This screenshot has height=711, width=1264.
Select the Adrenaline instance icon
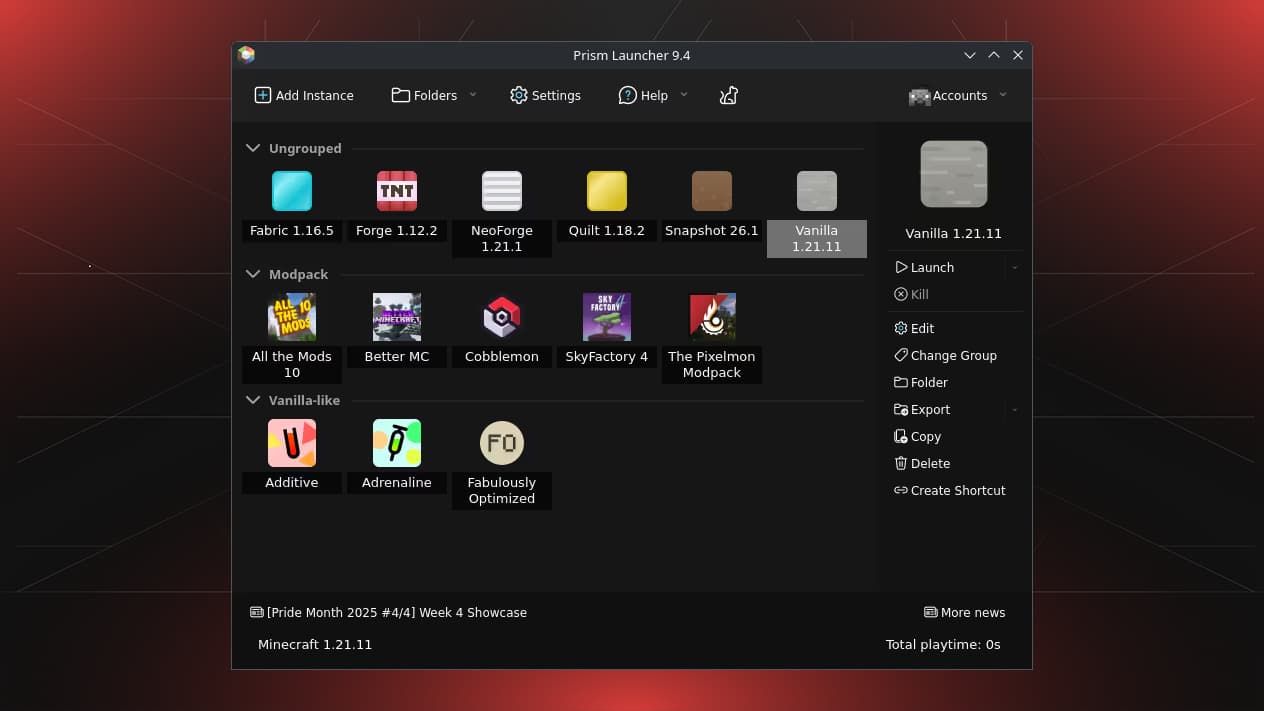click(397, 443)
